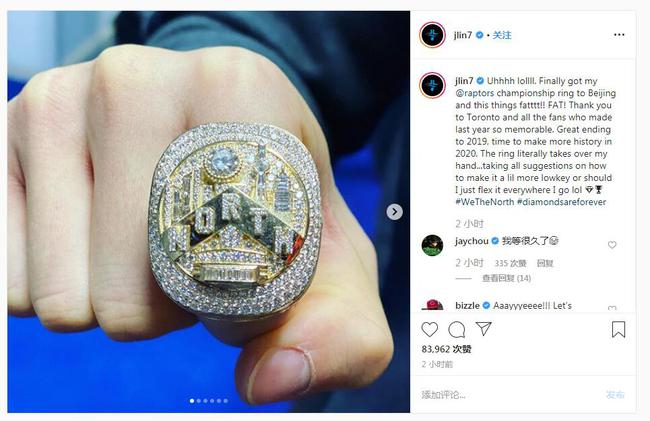
Task: Expand 查看回复 (14) replies
Action: coord(506,278)
